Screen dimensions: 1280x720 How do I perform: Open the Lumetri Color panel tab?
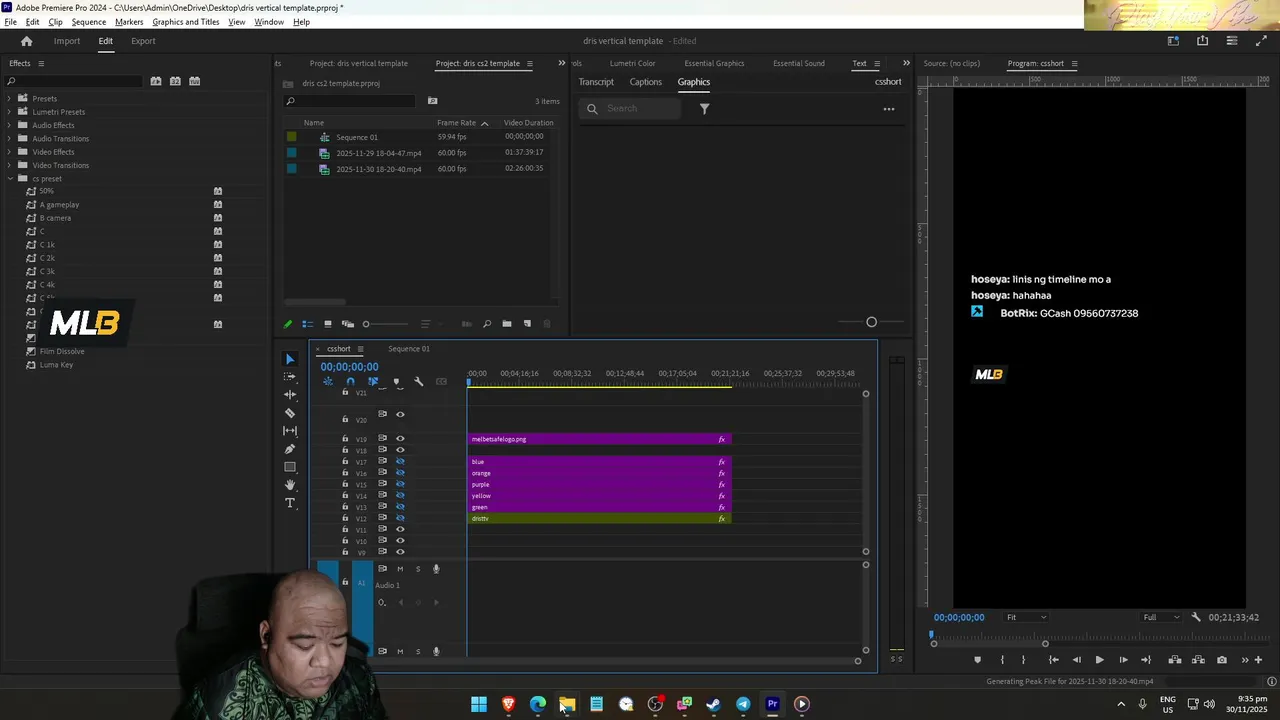[x=633, y=63]
